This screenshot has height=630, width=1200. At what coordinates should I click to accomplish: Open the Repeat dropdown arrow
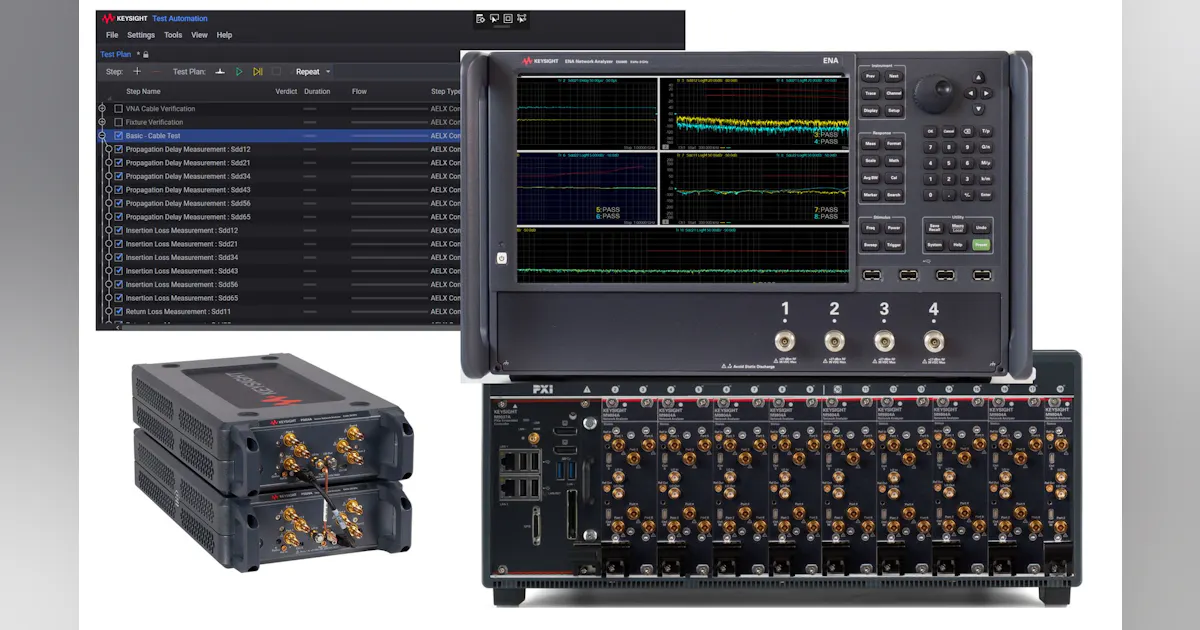tap(328, 72)
